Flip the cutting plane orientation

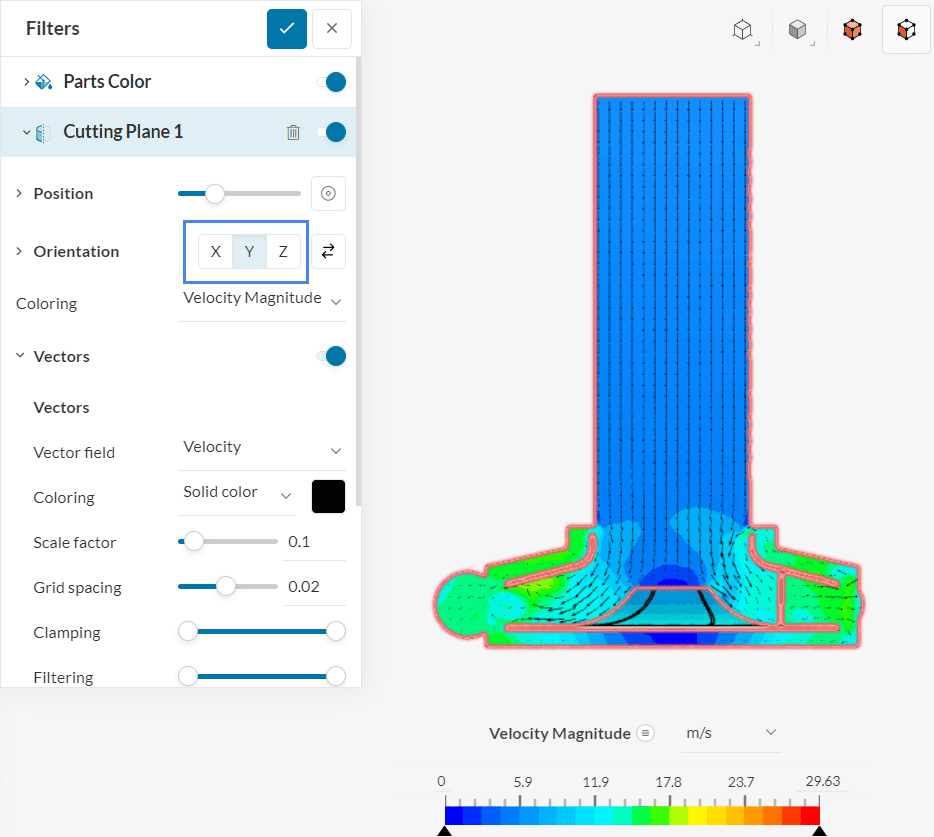(328, 252)
